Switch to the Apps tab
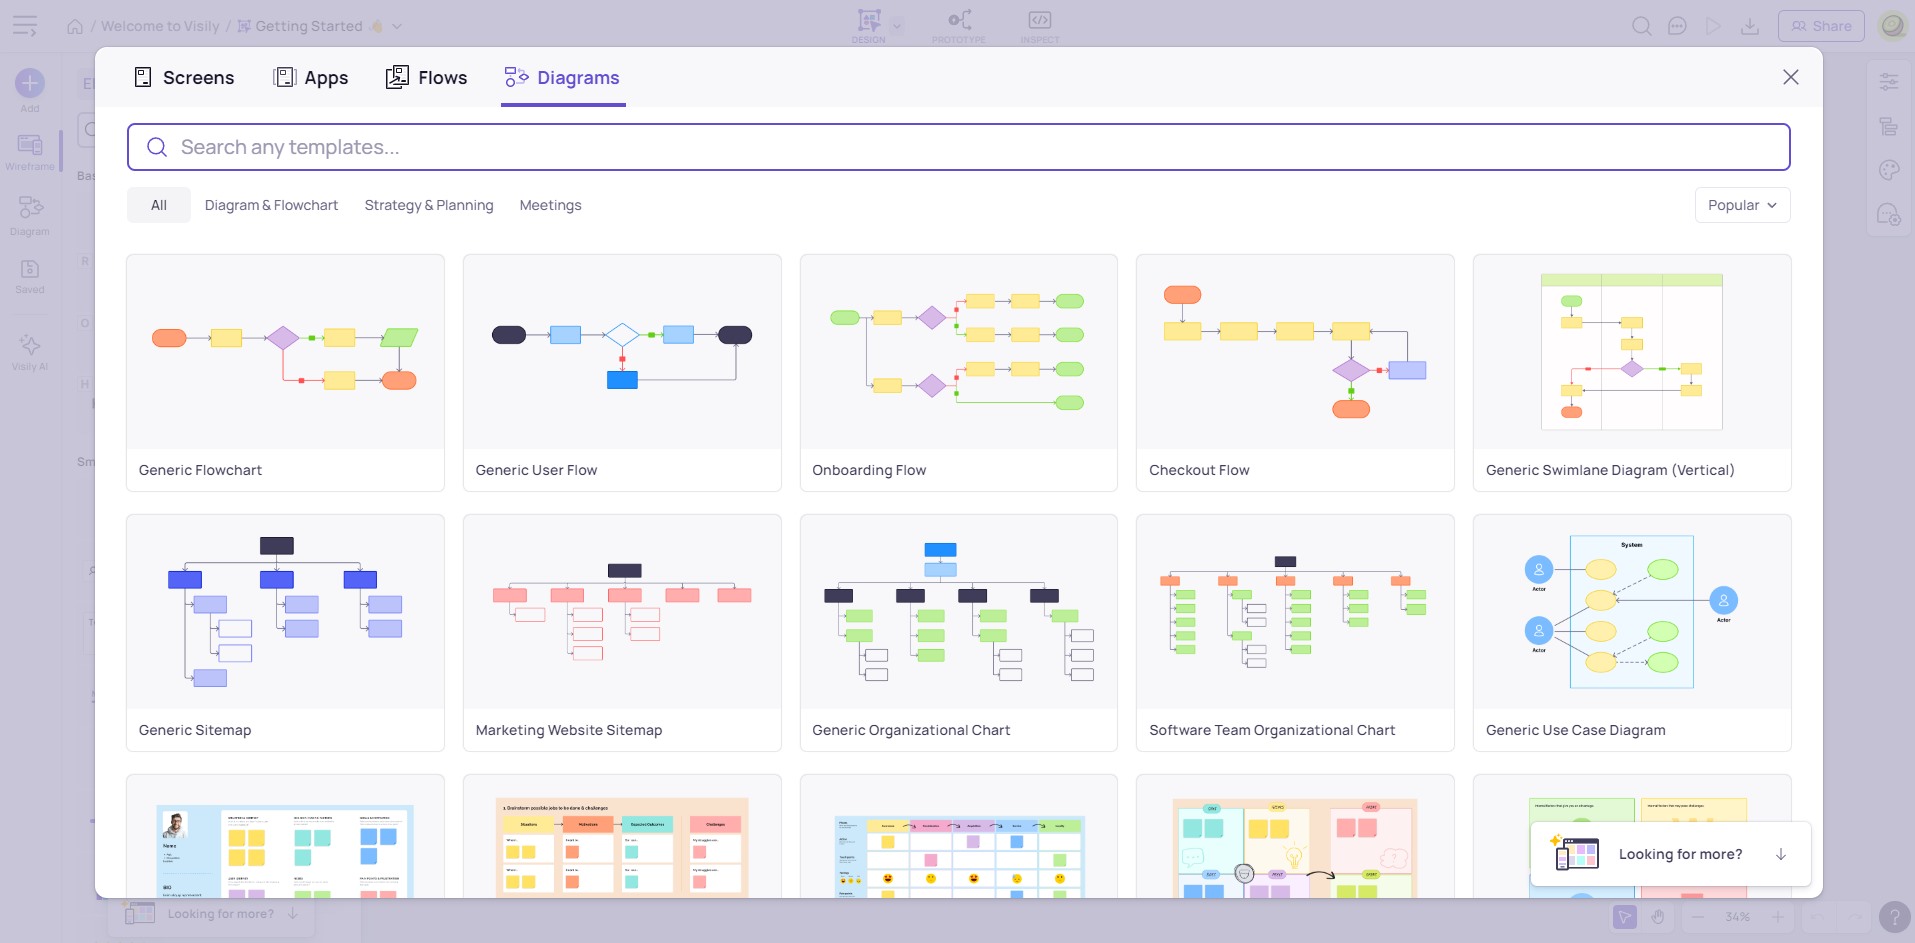This screenshot has height=943, width=1915. 311,77
